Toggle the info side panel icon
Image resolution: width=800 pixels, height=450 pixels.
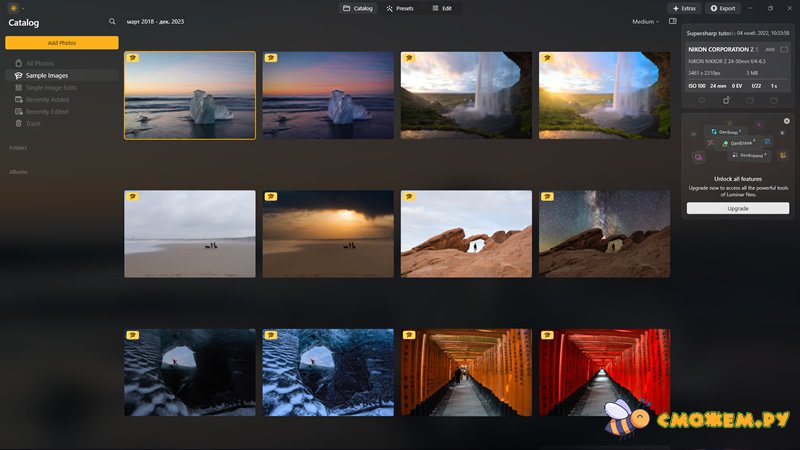(672, 21)
